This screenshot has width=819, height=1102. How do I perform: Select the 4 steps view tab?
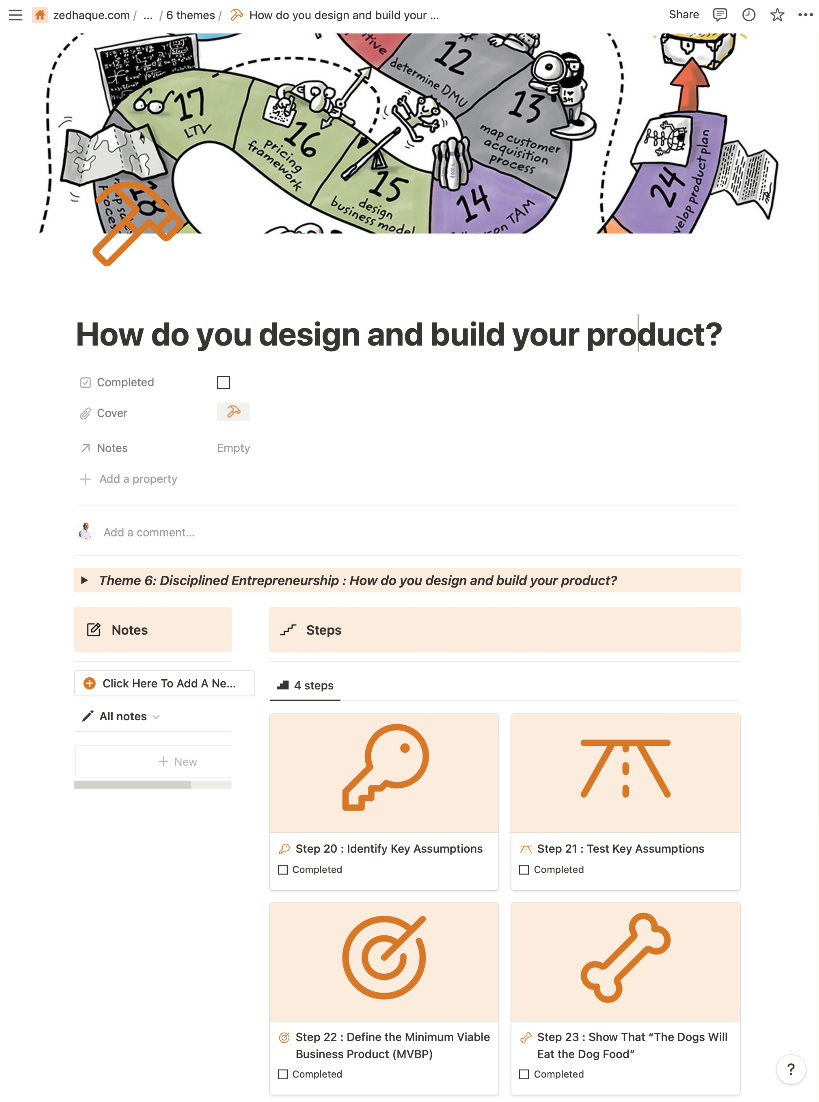(305, 685)
